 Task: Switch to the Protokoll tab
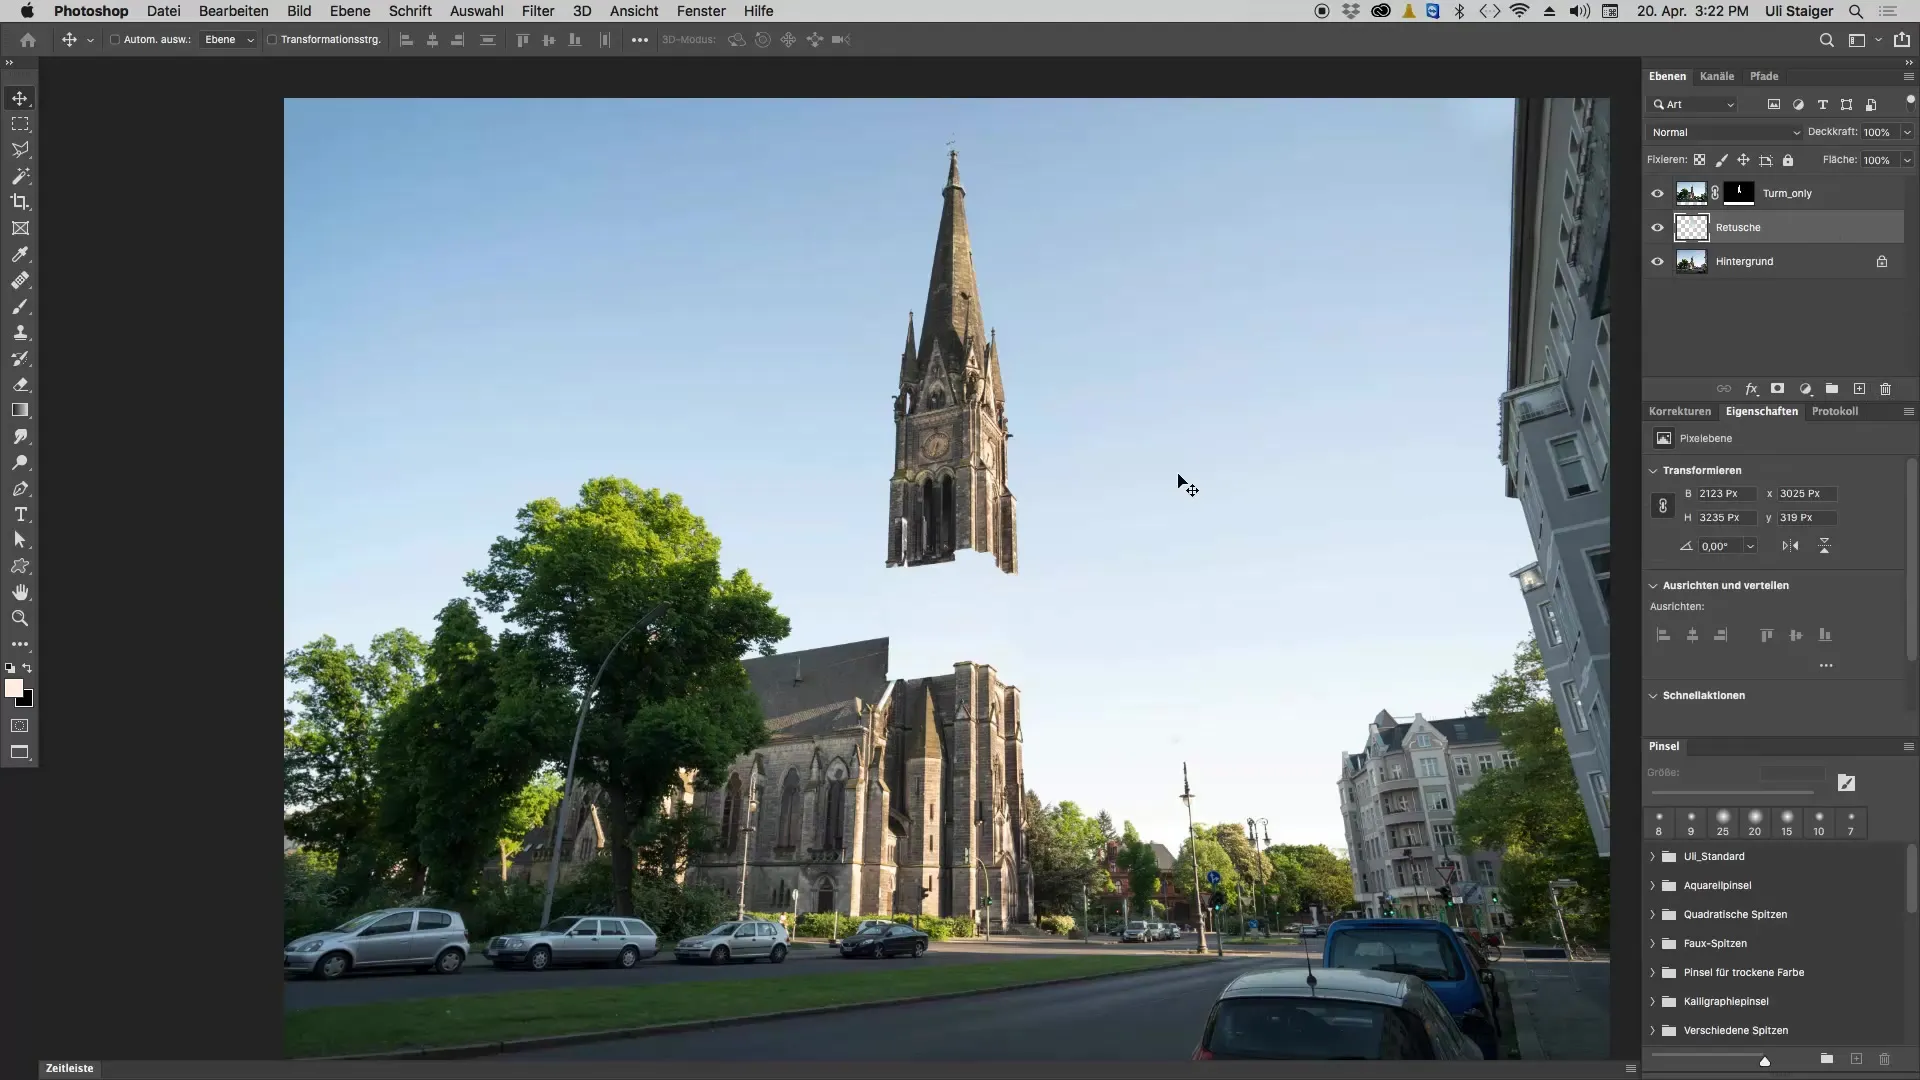pos(1835,411)
